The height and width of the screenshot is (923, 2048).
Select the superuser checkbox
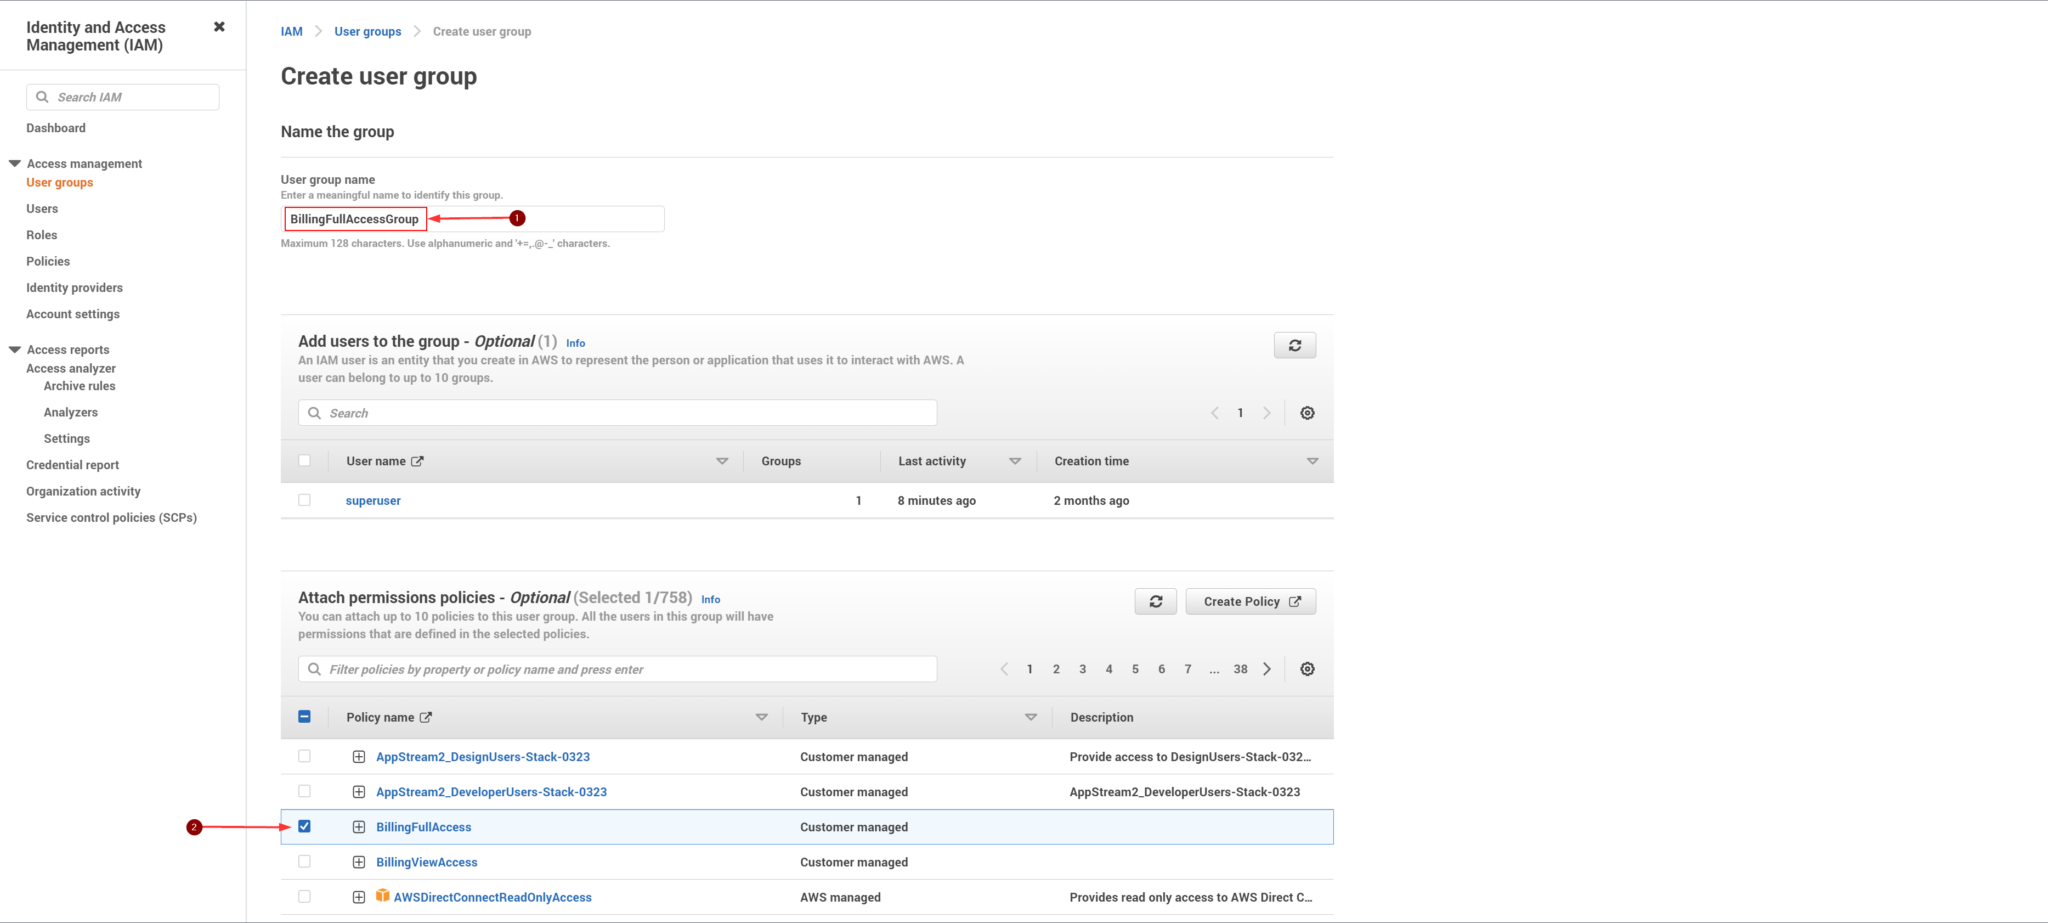[x=305, y=500]
